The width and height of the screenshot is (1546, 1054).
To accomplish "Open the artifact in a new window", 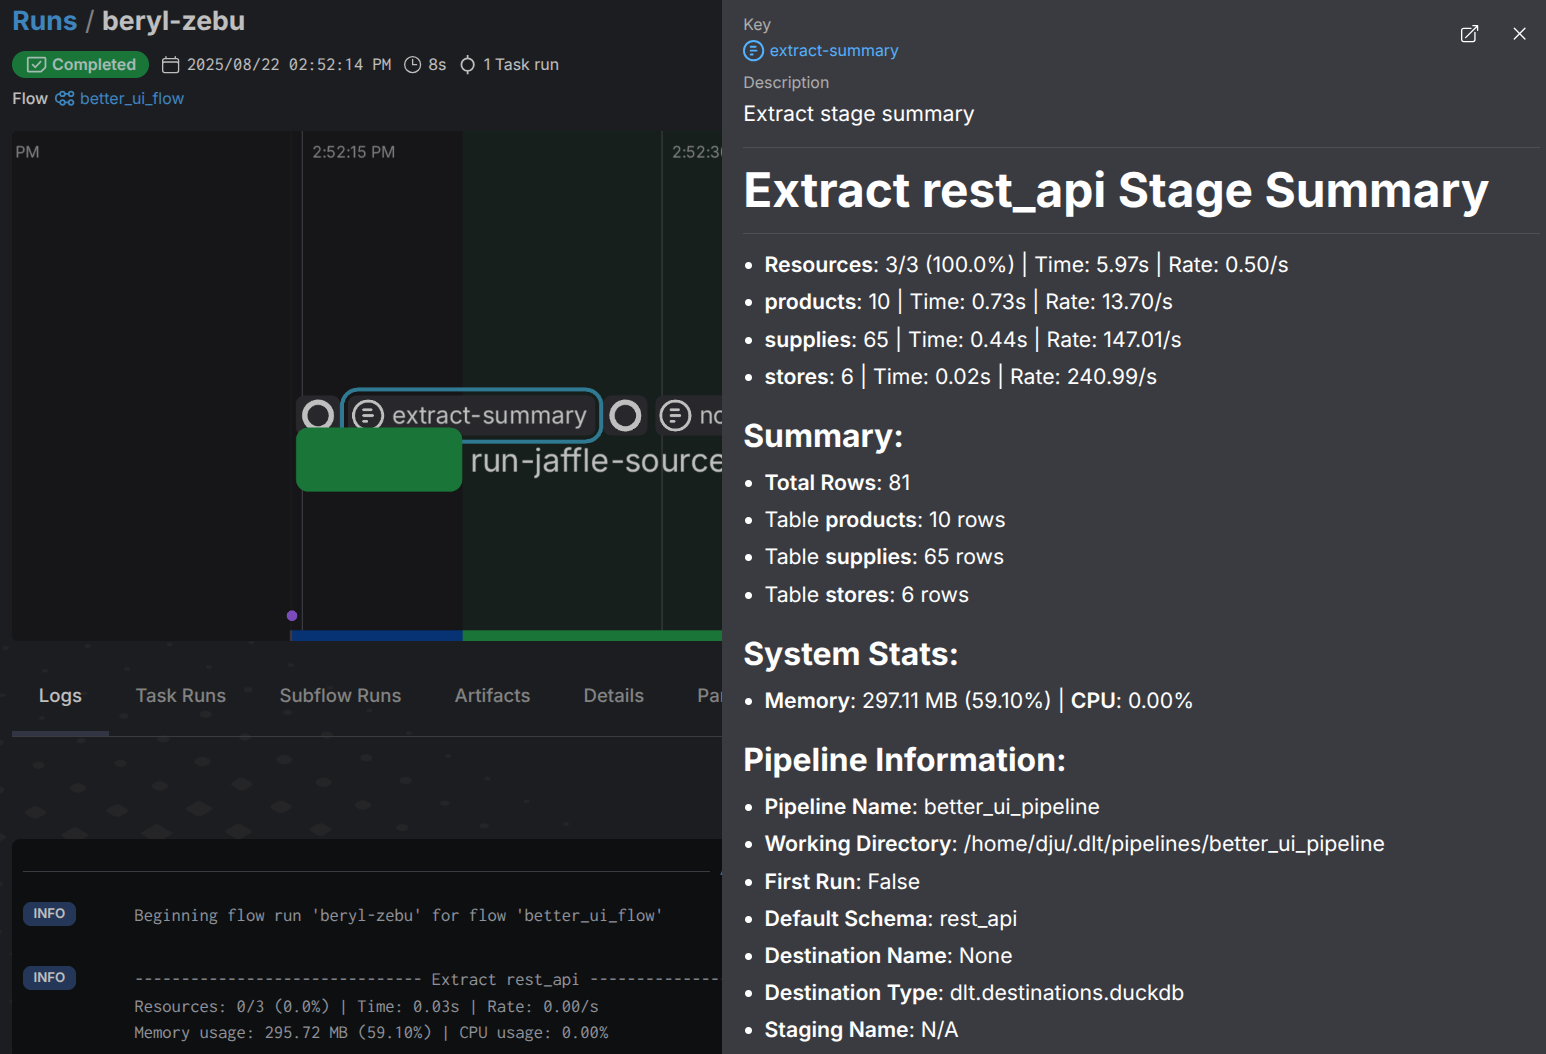I will [1469, 34].
